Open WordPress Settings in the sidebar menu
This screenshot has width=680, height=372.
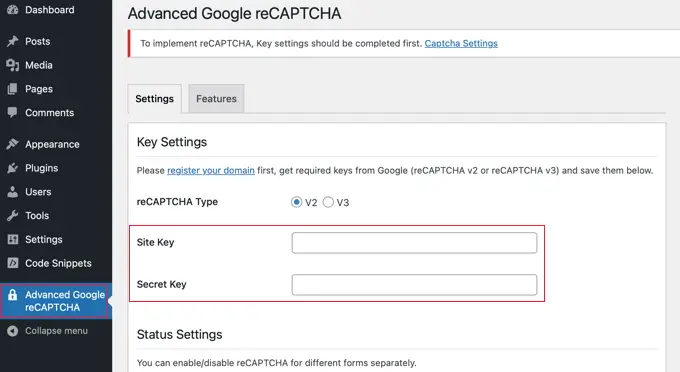click(x=43, y=239)
